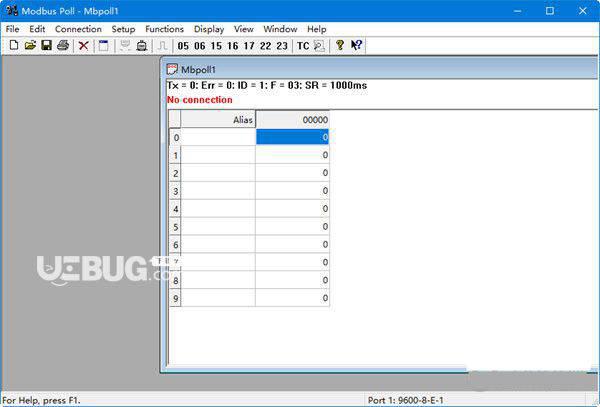
Task: Open a file with the folder icon
Action: 30,46
